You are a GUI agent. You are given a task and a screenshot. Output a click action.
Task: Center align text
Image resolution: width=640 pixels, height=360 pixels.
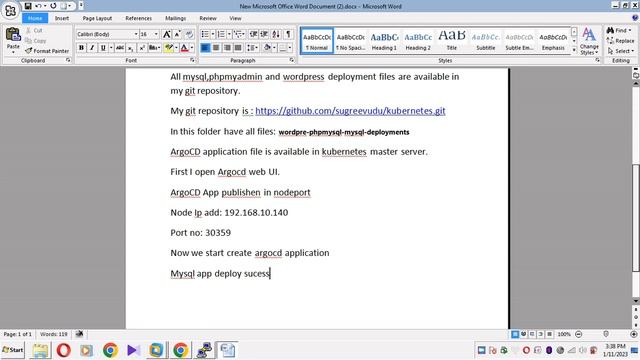click(x=216, y=48)
